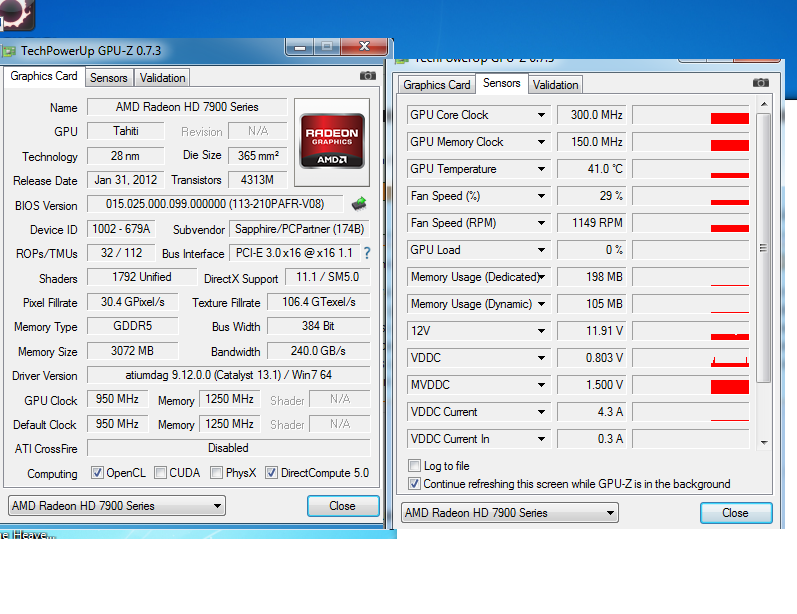Click the BIOS save chip icon

[359, 204]
